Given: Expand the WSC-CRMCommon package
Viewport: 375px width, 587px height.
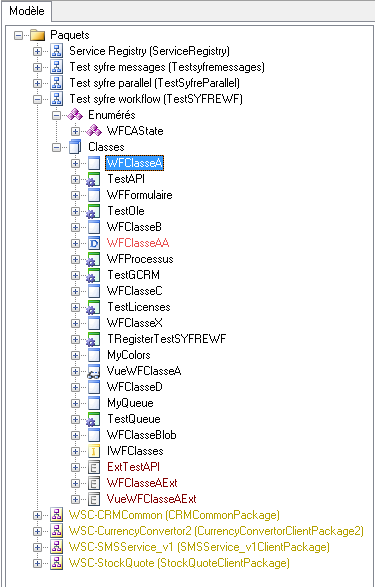Looking at the screenshot, I should point(37,515).
